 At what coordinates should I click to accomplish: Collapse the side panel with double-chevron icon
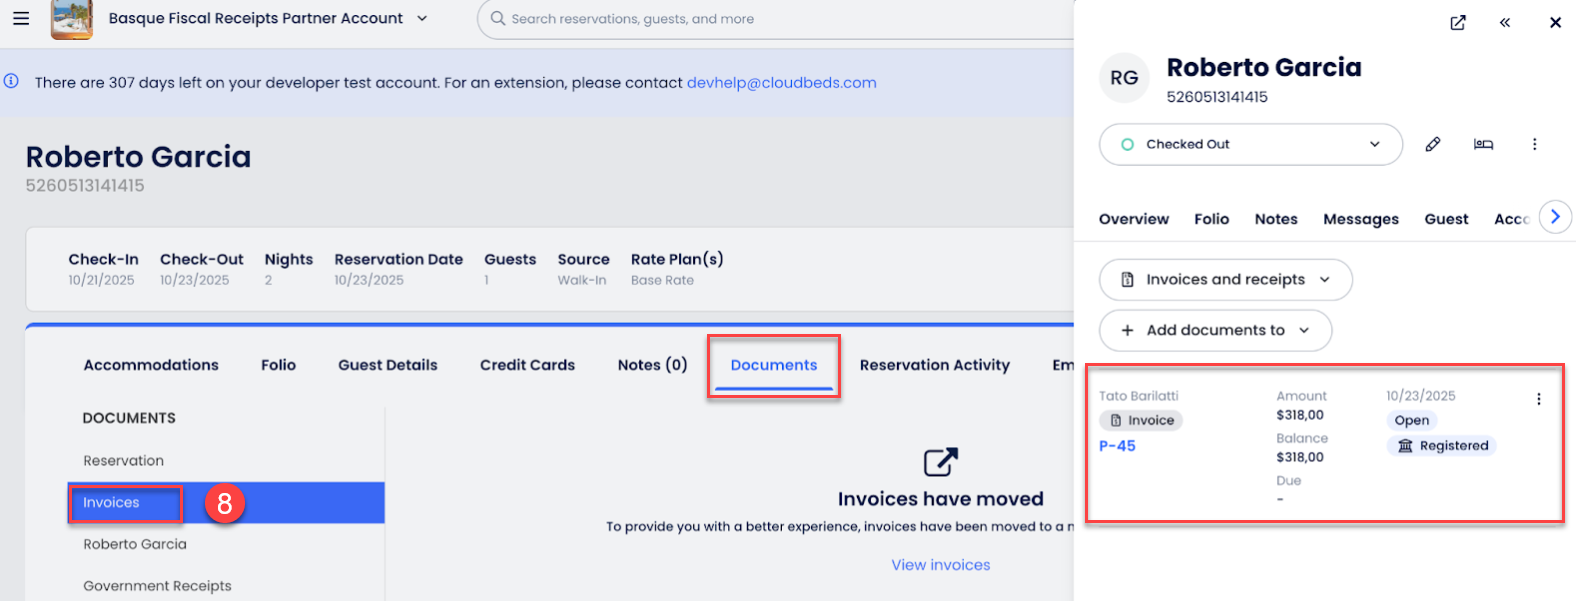click(1505, 23)
